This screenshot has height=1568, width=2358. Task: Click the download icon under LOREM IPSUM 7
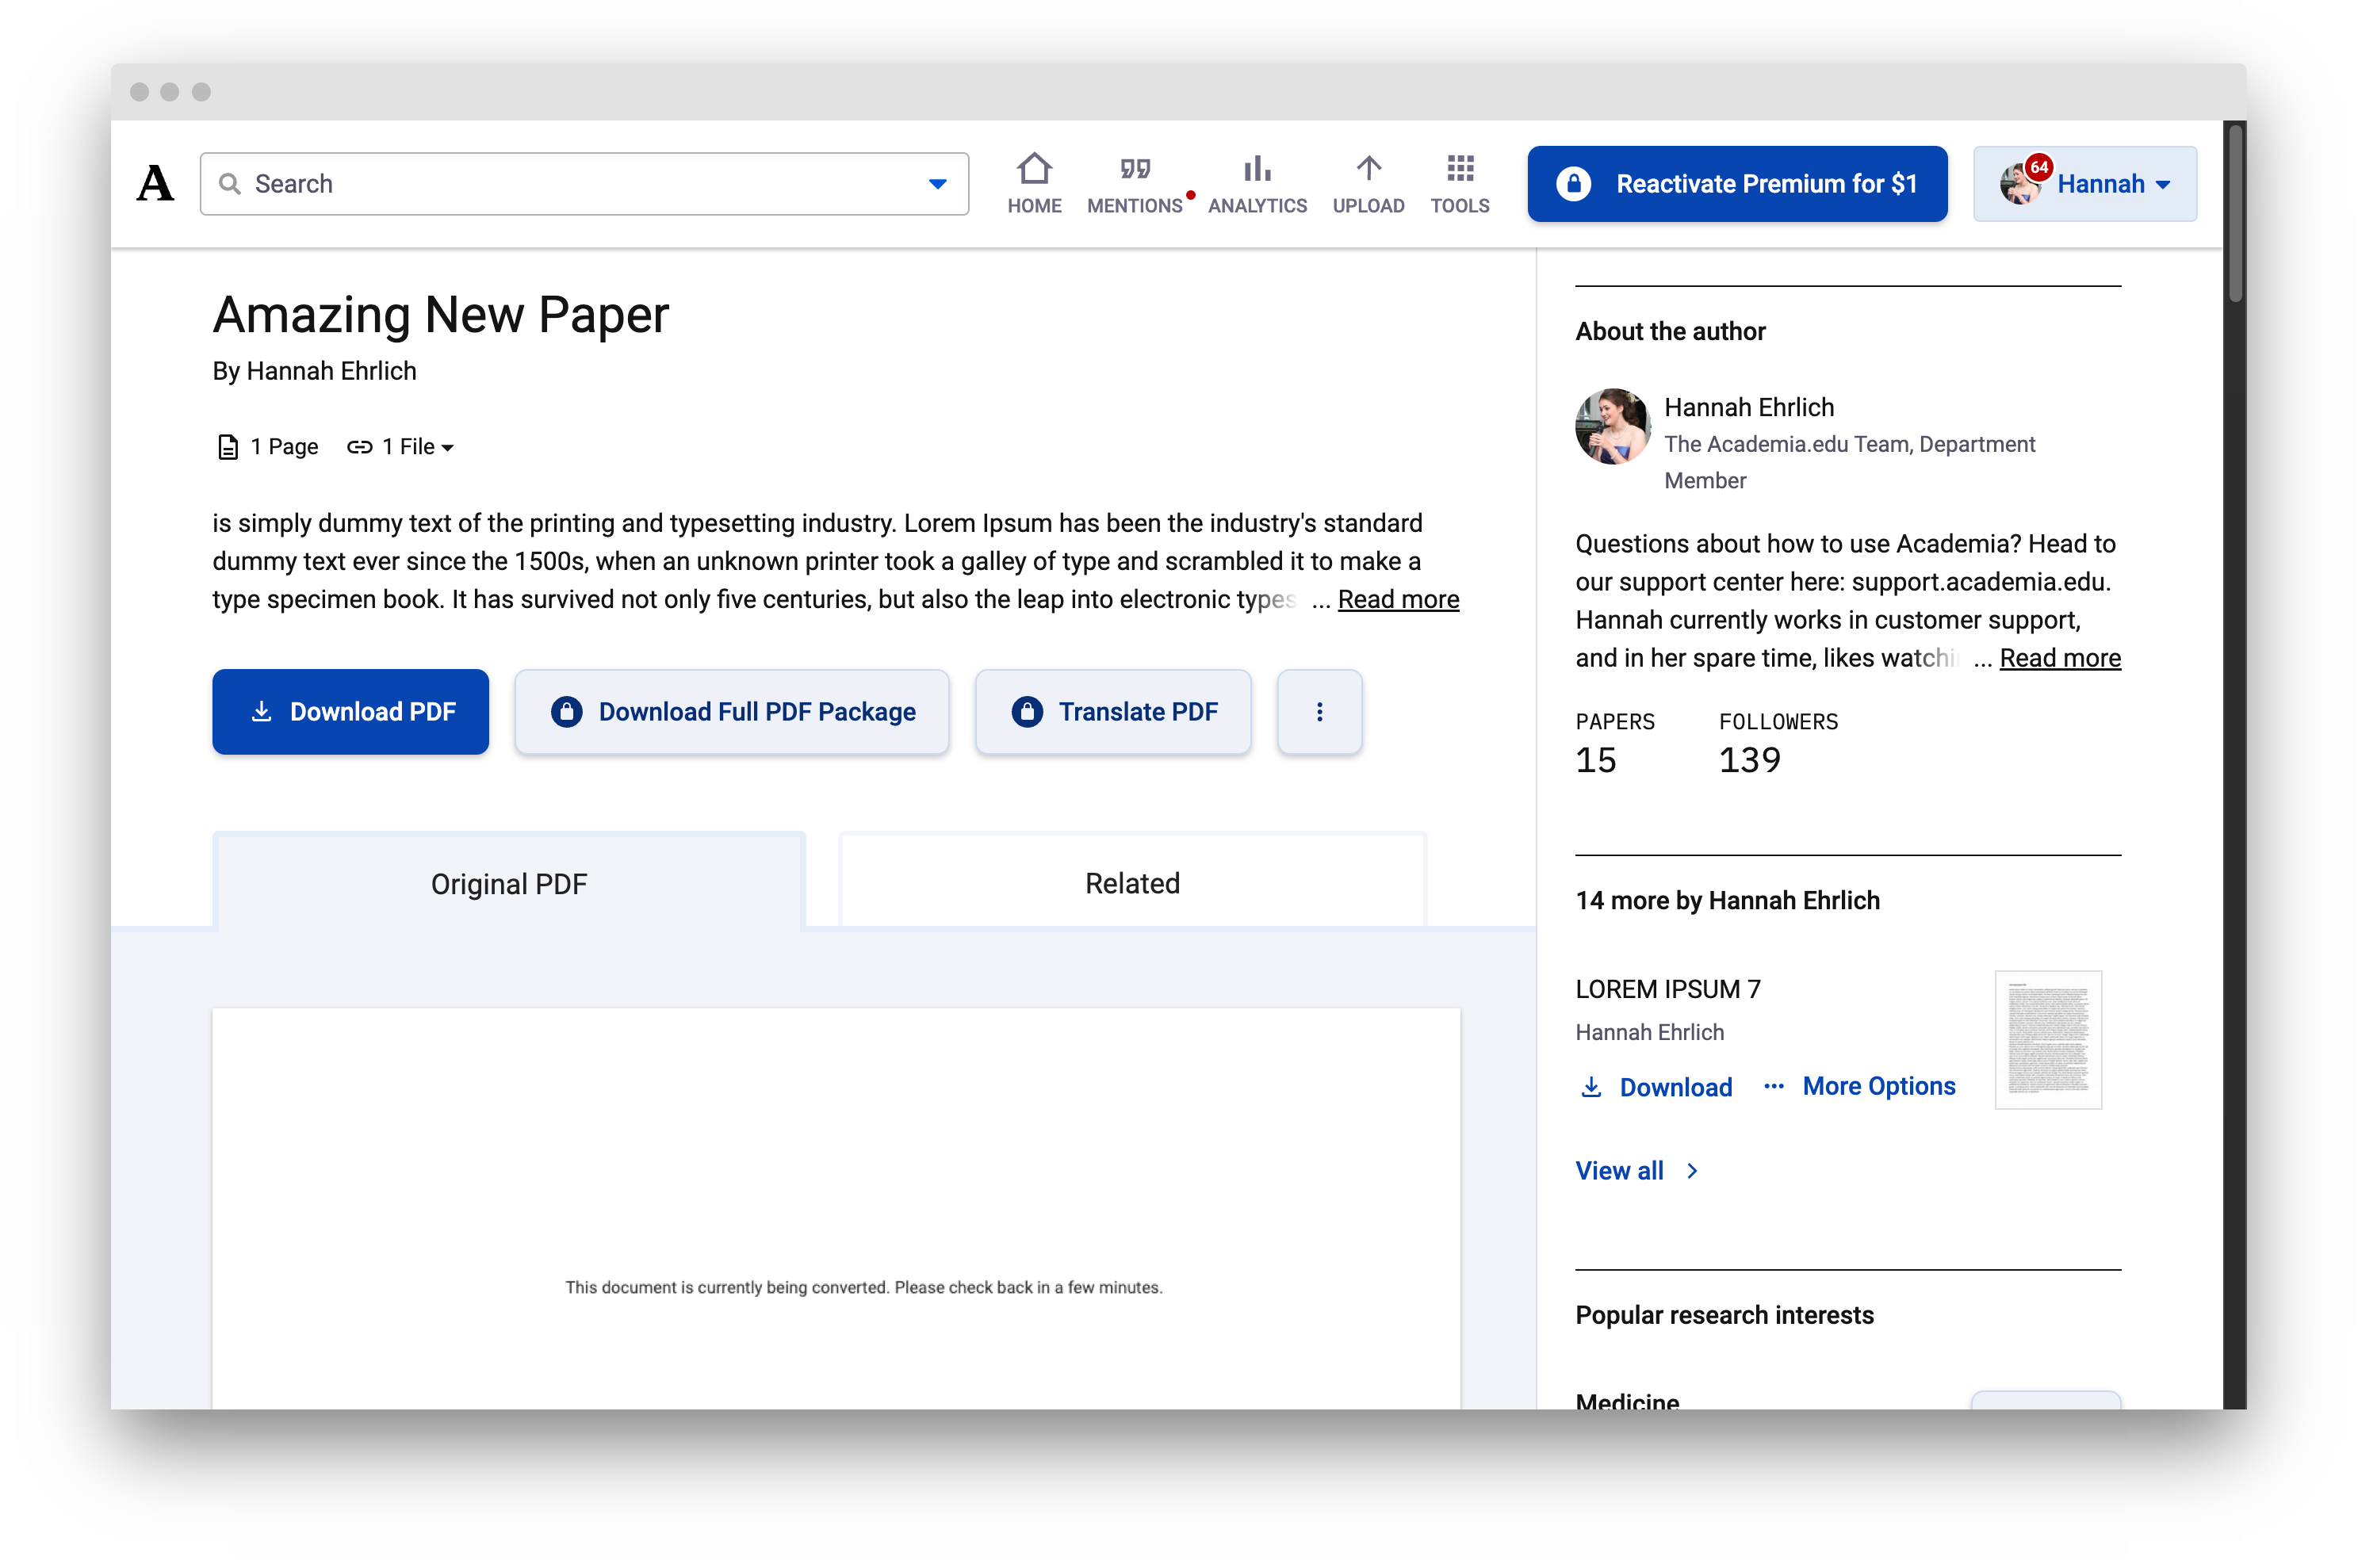[x=1591, y=1087]
